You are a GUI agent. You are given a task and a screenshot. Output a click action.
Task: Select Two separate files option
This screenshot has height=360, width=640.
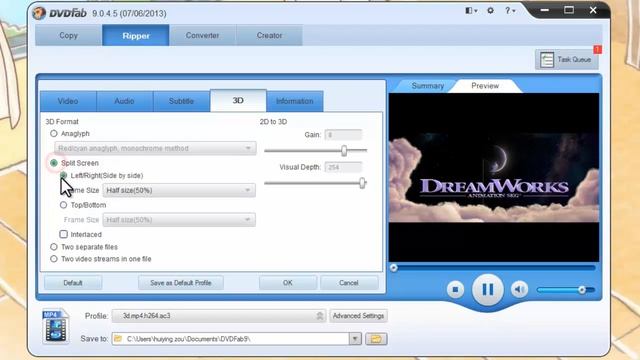click(x=53, y=247)
